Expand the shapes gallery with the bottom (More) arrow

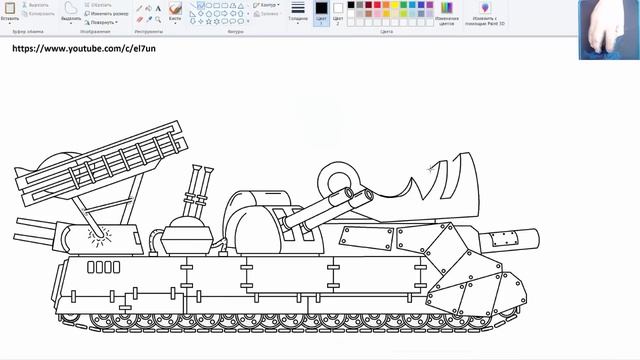click(x=248, y=21)
